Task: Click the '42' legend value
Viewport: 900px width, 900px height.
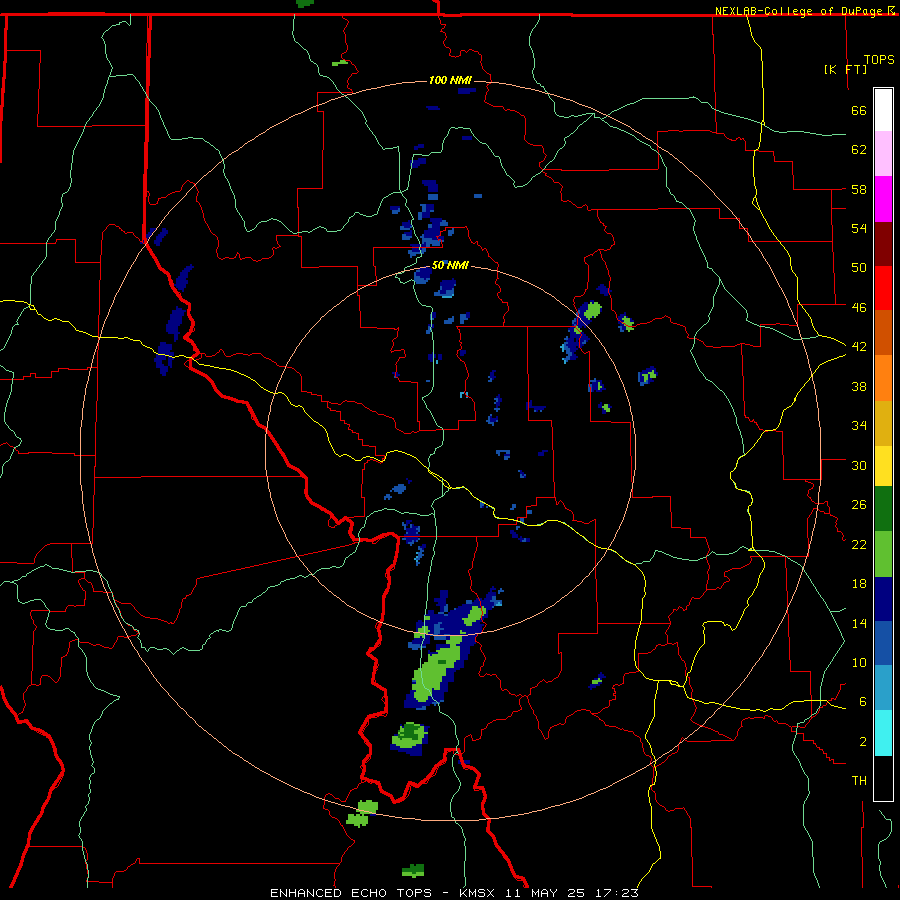Action: point(859,346)
